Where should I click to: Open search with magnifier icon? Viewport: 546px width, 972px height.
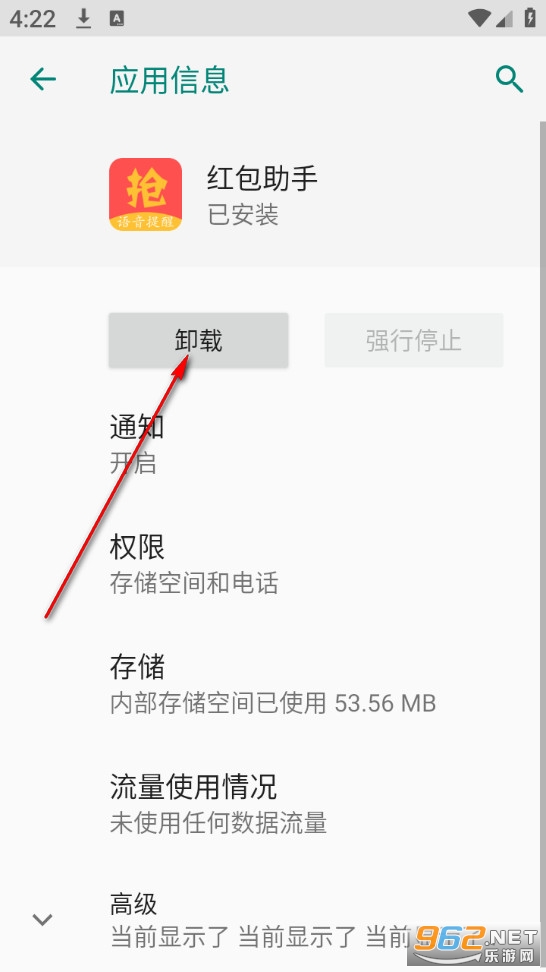click(509, 79)
